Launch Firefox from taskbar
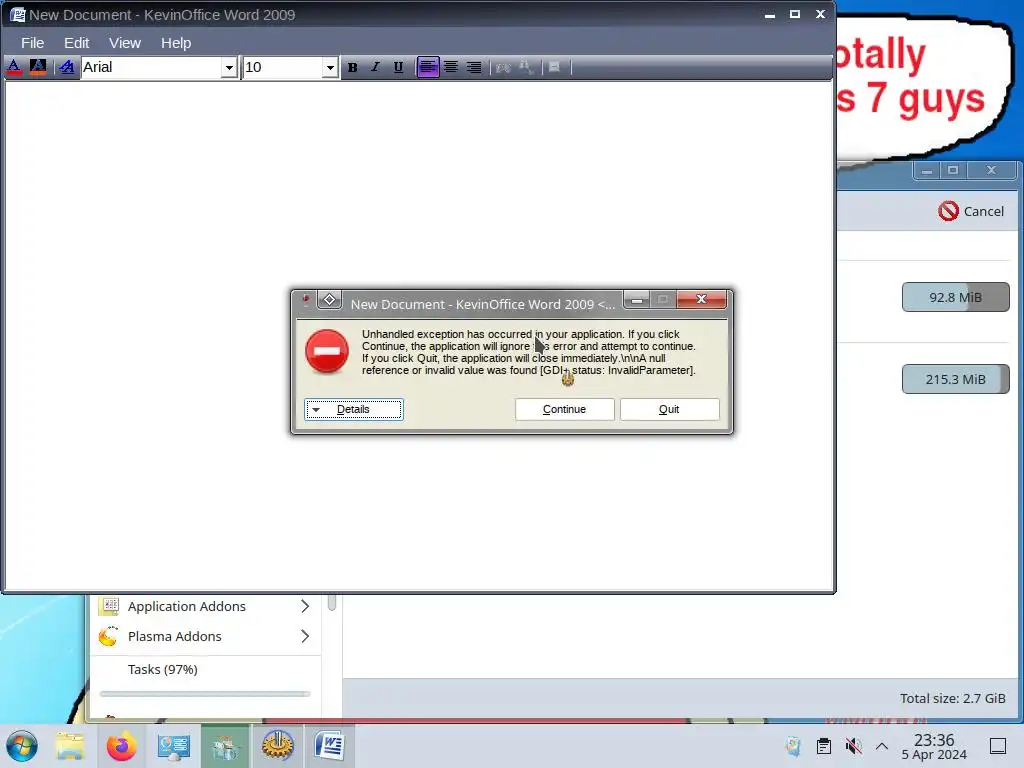This screenshot has height=768, width=1024. pyautogui.click(x=121, y=746)
